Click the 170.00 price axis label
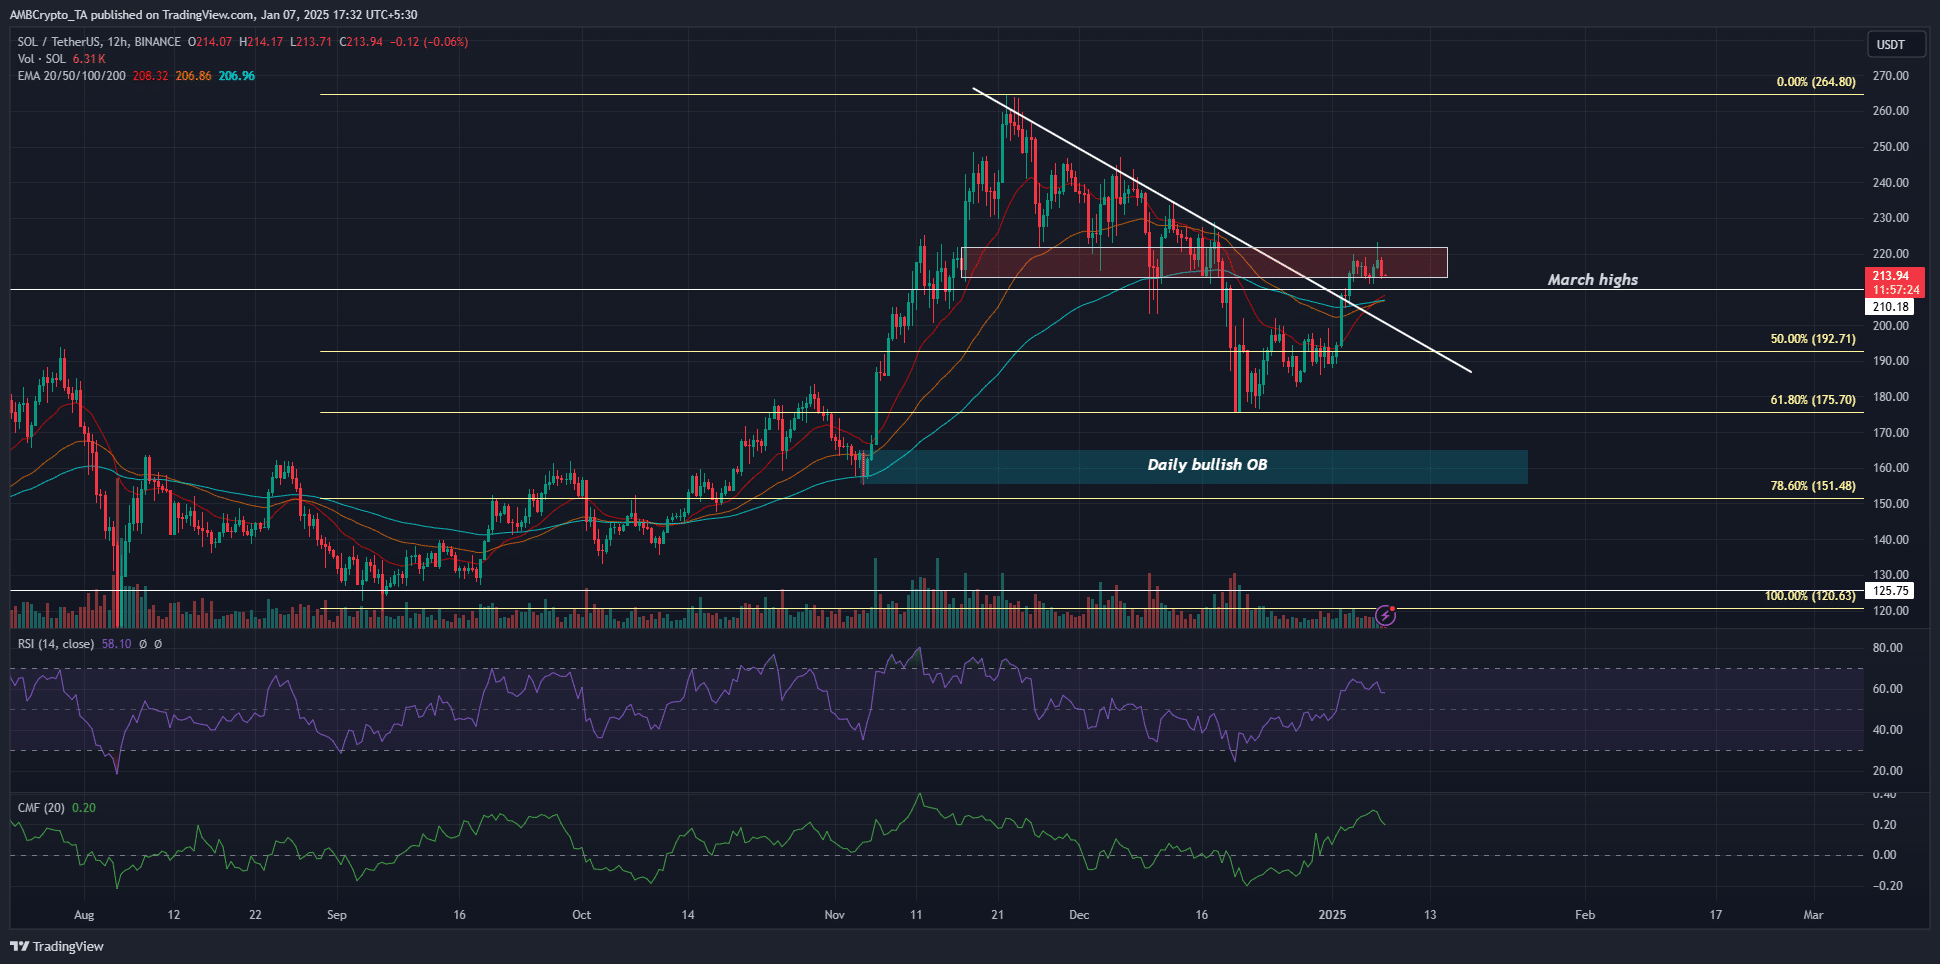This screenshot has width=1940, height=964. pos(1890,433)
